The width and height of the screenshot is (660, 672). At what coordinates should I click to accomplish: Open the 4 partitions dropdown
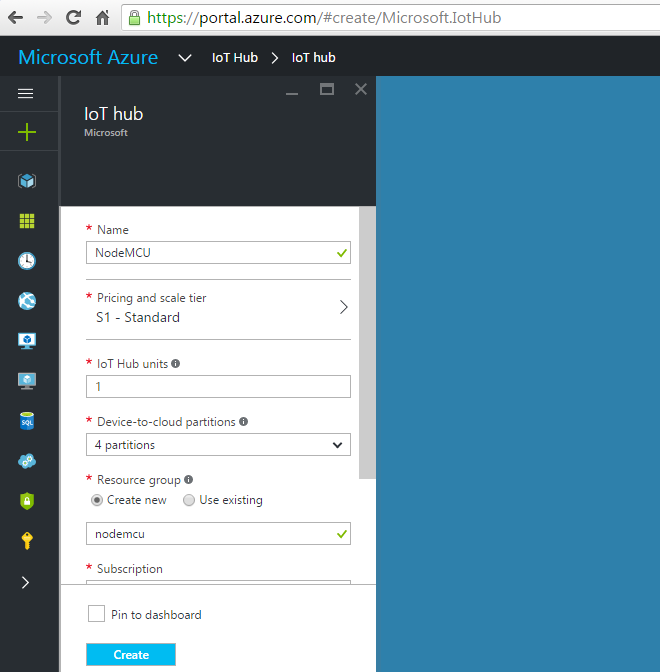218,445
